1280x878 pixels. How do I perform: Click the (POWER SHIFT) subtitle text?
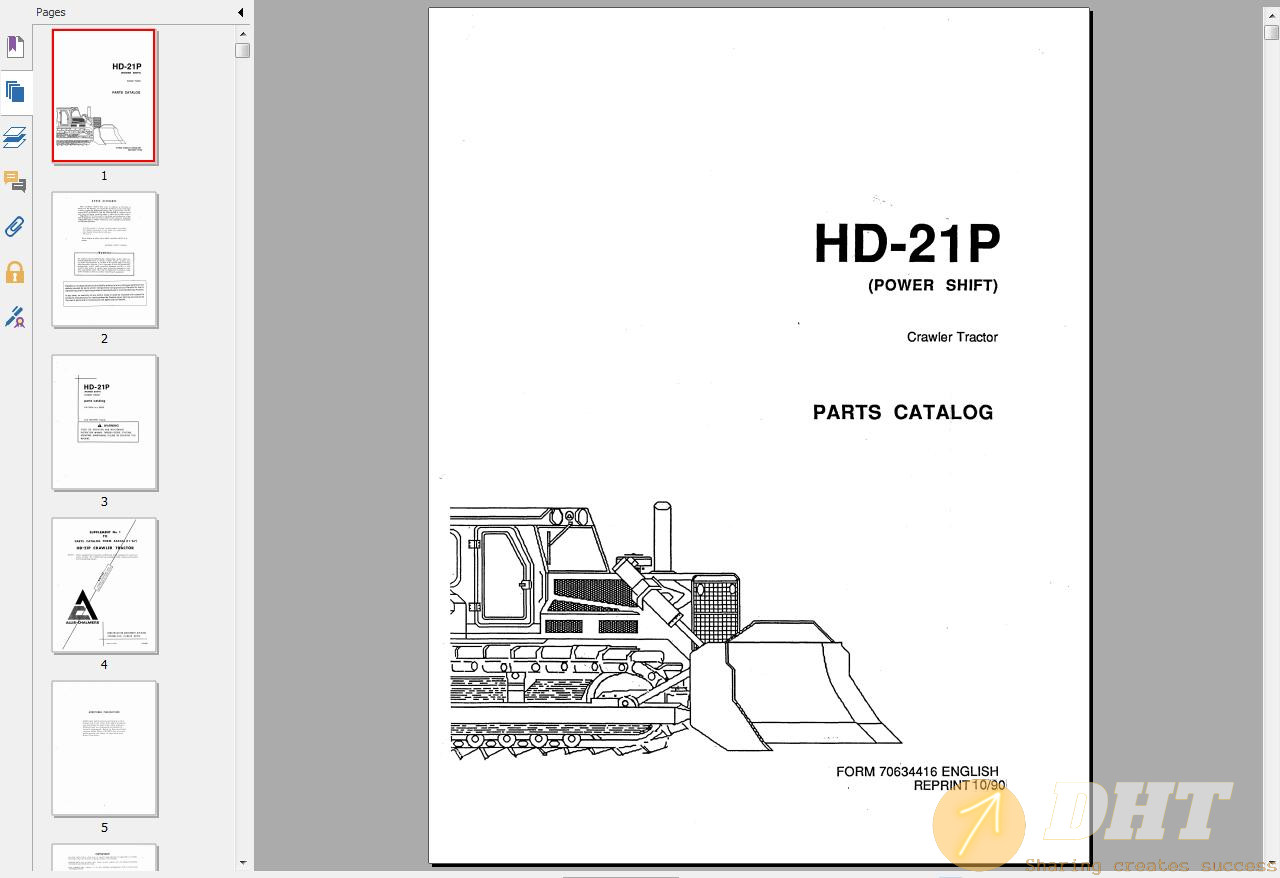pyautogui.click(x=933, y=285)
